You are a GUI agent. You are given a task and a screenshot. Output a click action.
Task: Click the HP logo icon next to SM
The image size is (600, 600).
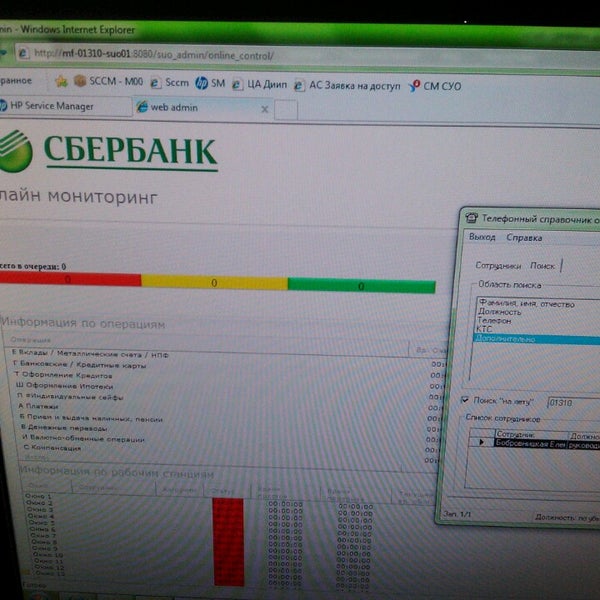click(x=201, y=83)
